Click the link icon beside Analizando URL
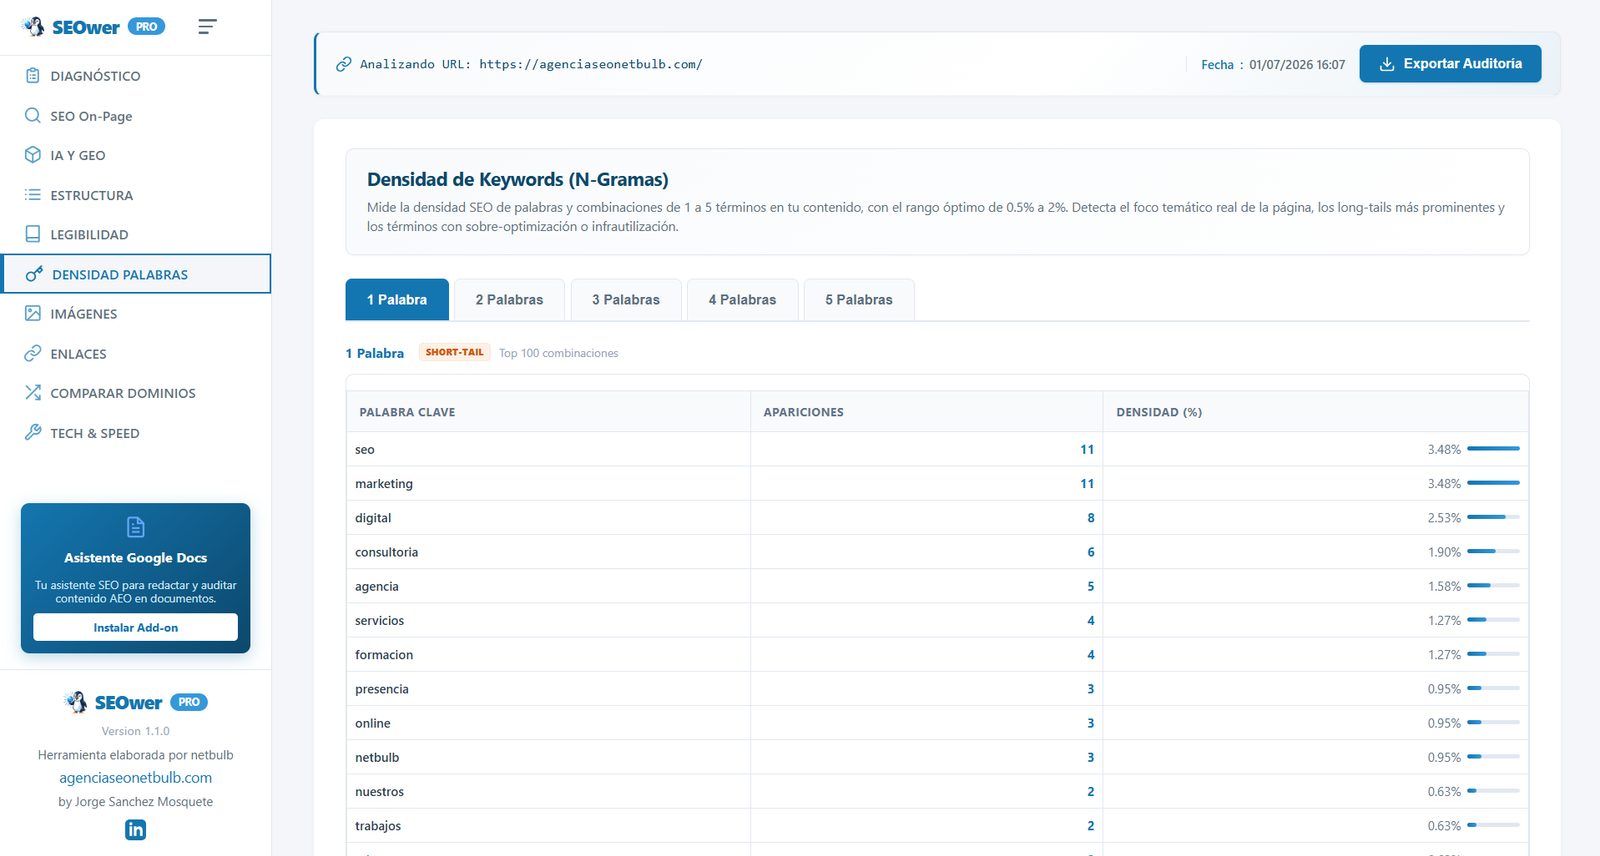 (343, 64)
